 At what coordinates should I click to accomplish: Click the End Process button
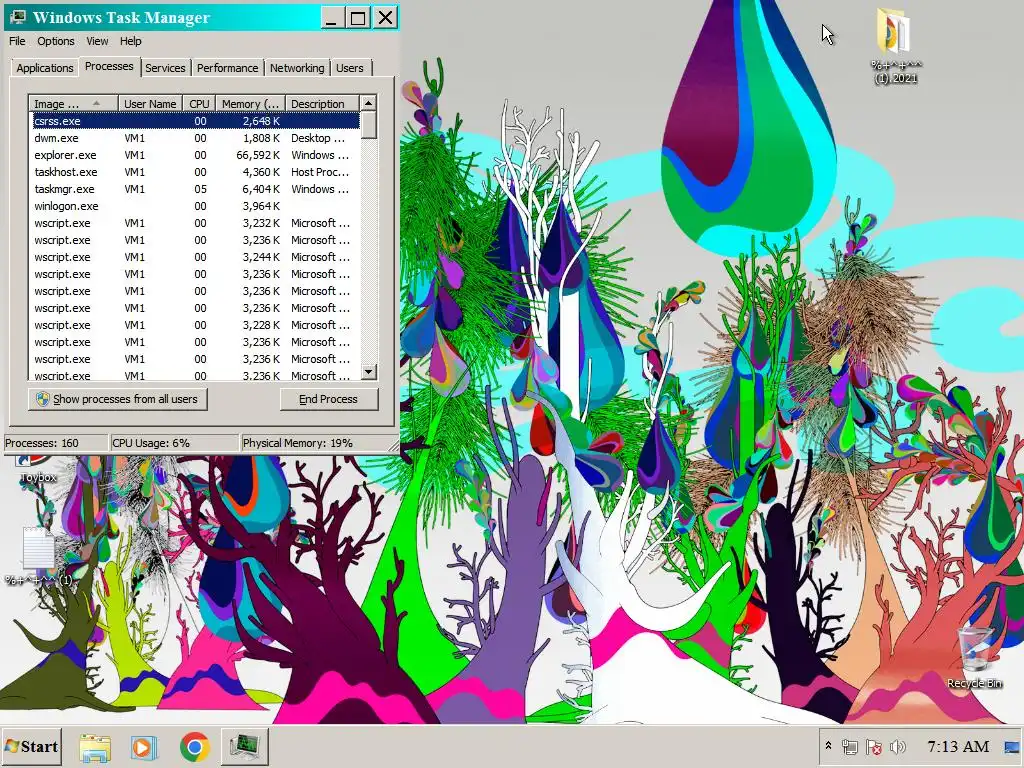pyautogui.click(x=328, y=399)
